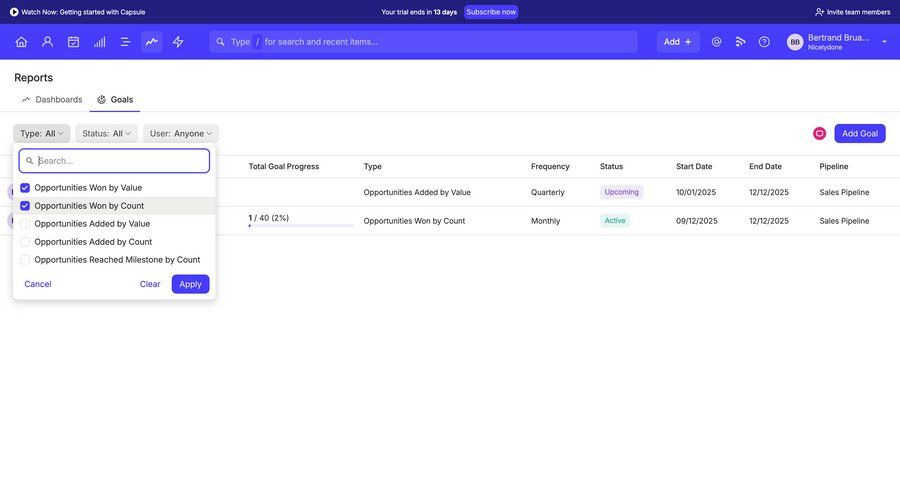Click the help question mark icon
This screenshot has height=484, width=900.
pyautogui.click(x=764, y=42)
